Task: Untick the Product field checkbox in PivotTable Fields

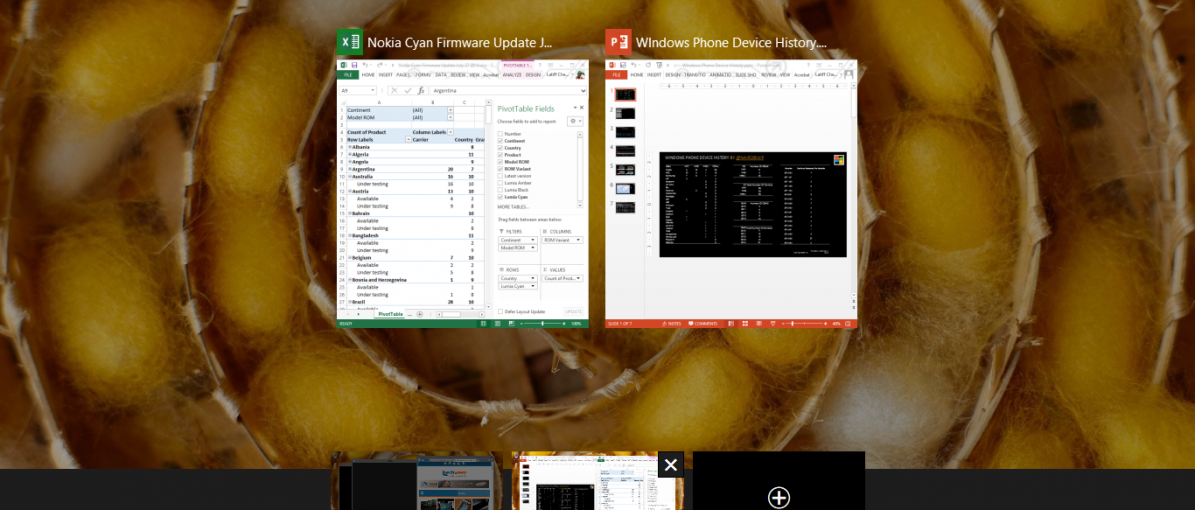Action: pos(500,155)
